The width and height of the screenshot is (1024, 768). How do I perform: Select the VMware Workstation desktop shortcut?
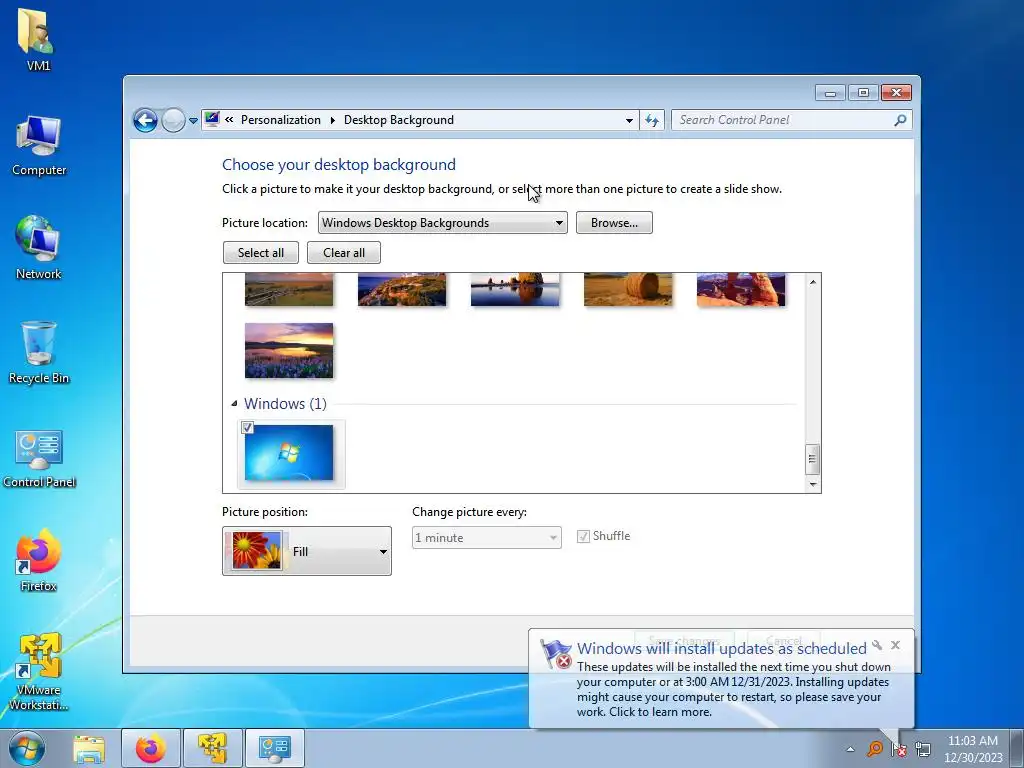(x=39, y=671)
